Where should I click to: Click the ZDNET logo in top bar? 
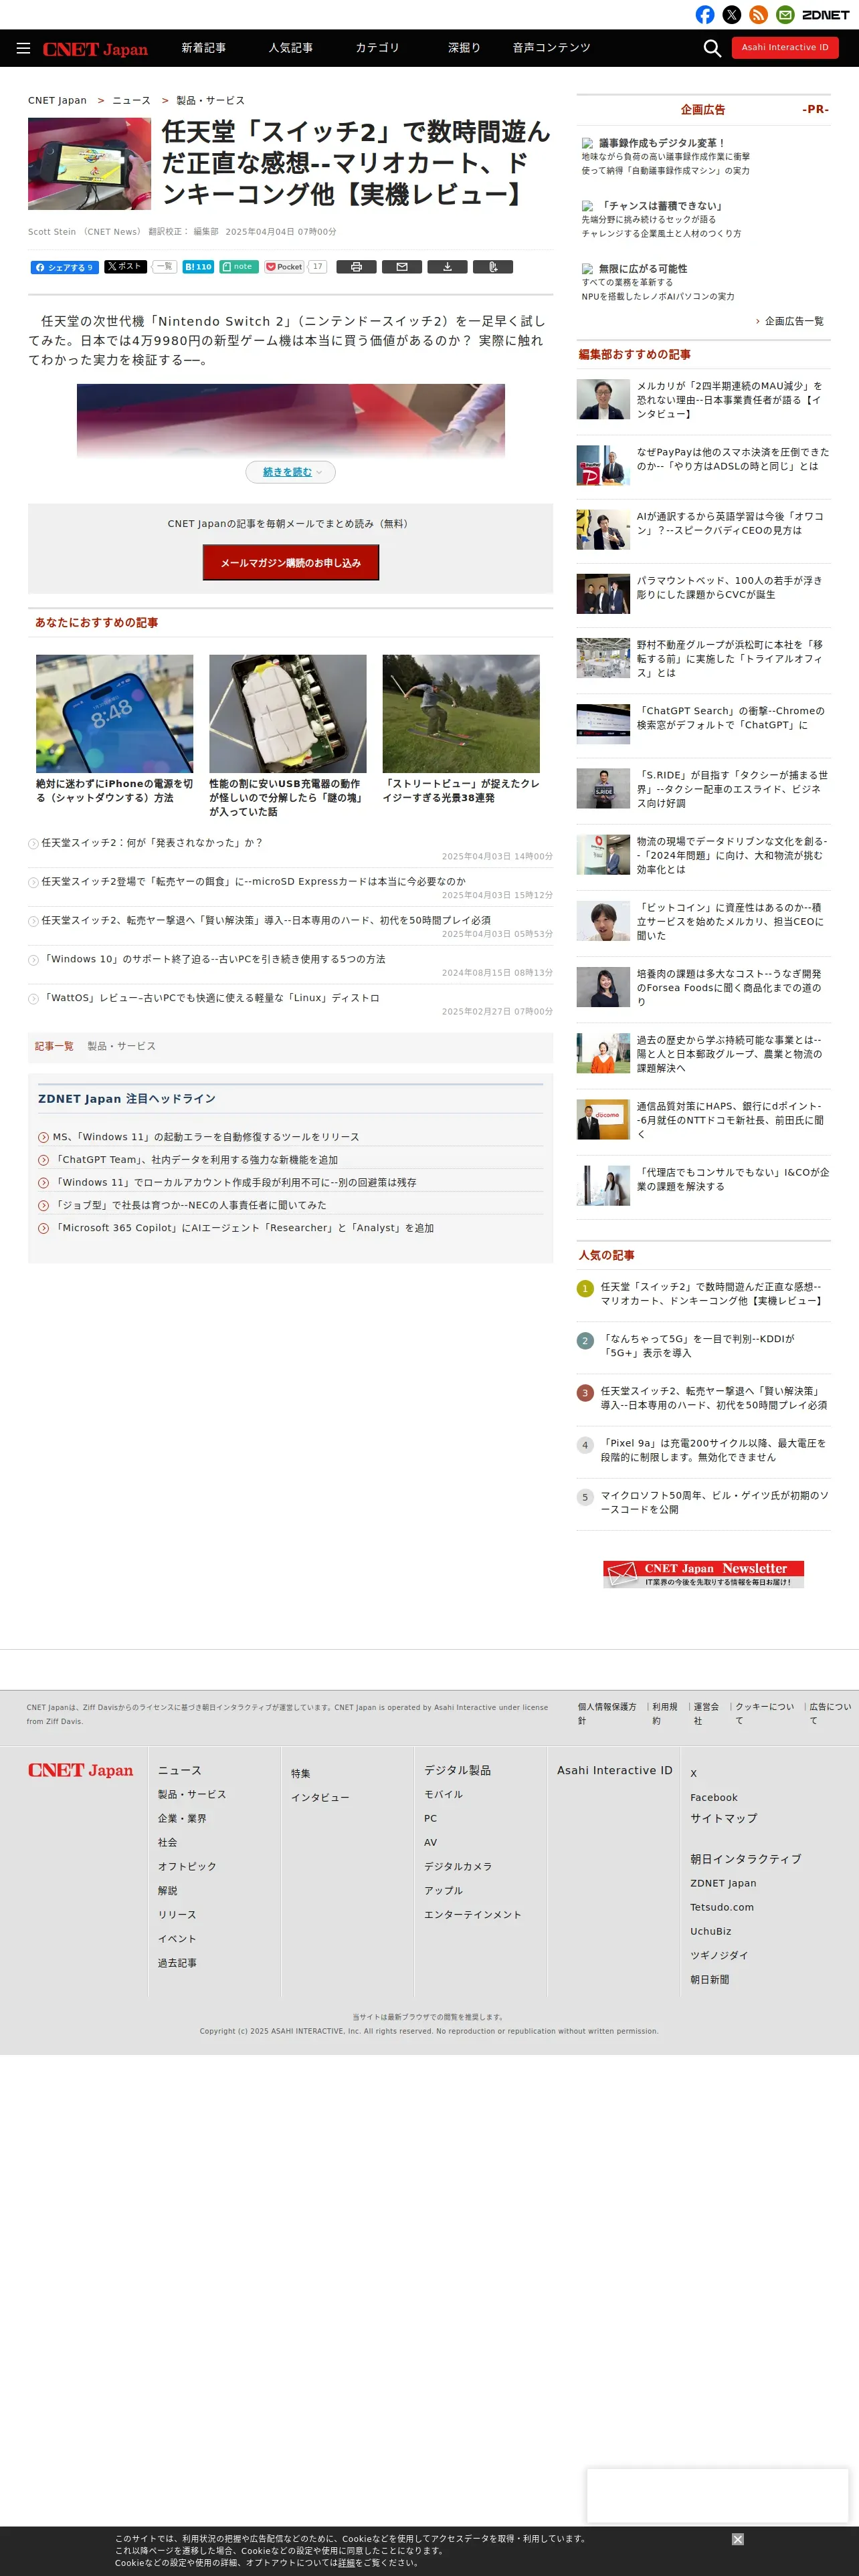click(826, 15)
